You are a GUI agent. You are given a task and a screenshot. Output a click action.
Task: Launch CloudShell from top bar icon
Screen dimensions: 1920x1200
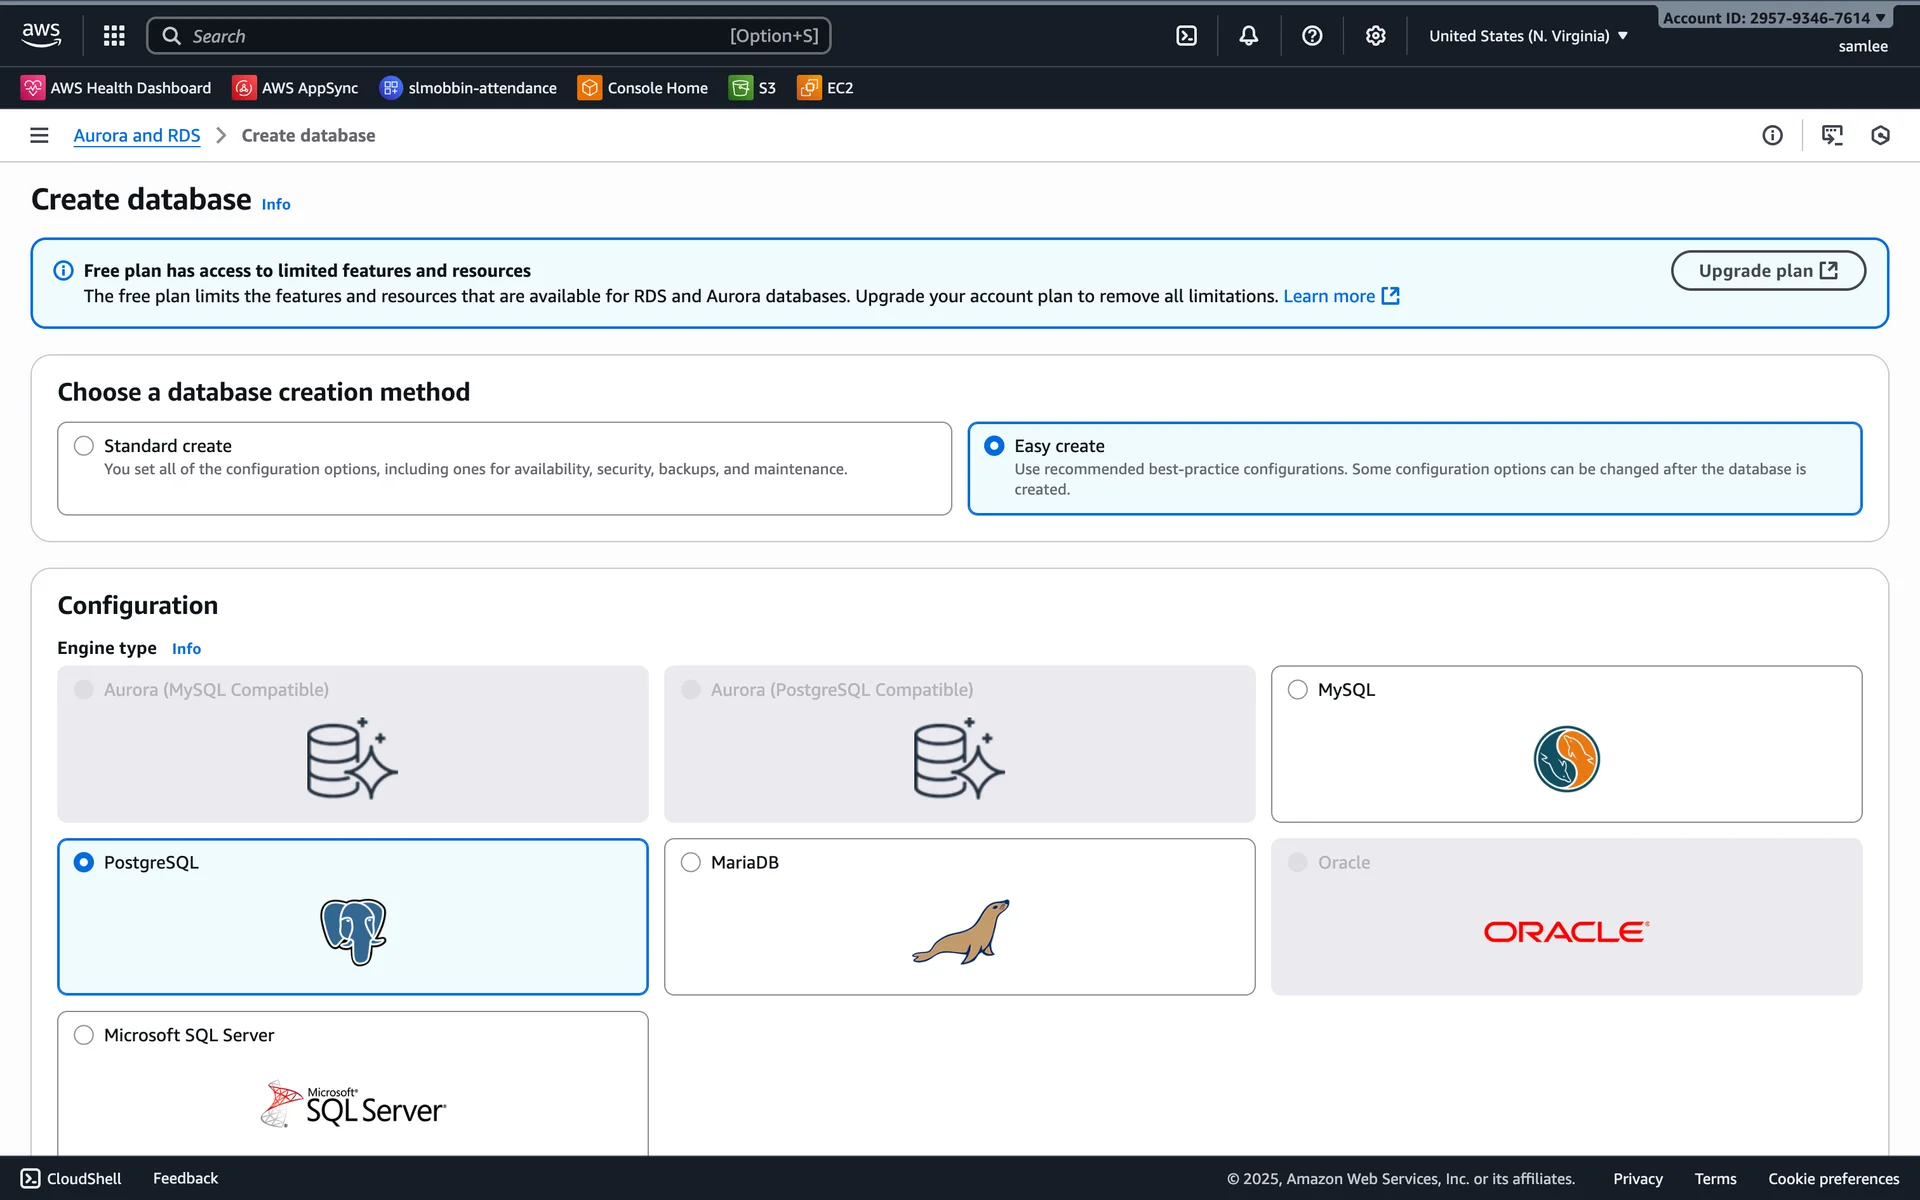[x=1186, y=36]
